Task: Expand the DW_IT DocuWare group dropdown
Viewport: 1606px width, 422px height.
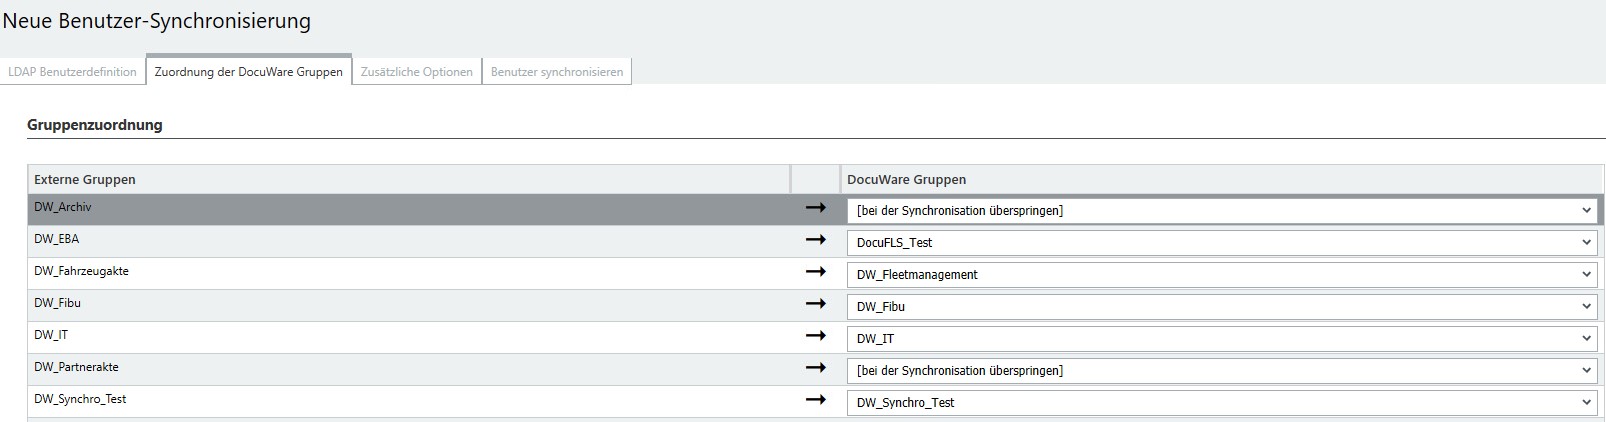Action: (1221, 339)
